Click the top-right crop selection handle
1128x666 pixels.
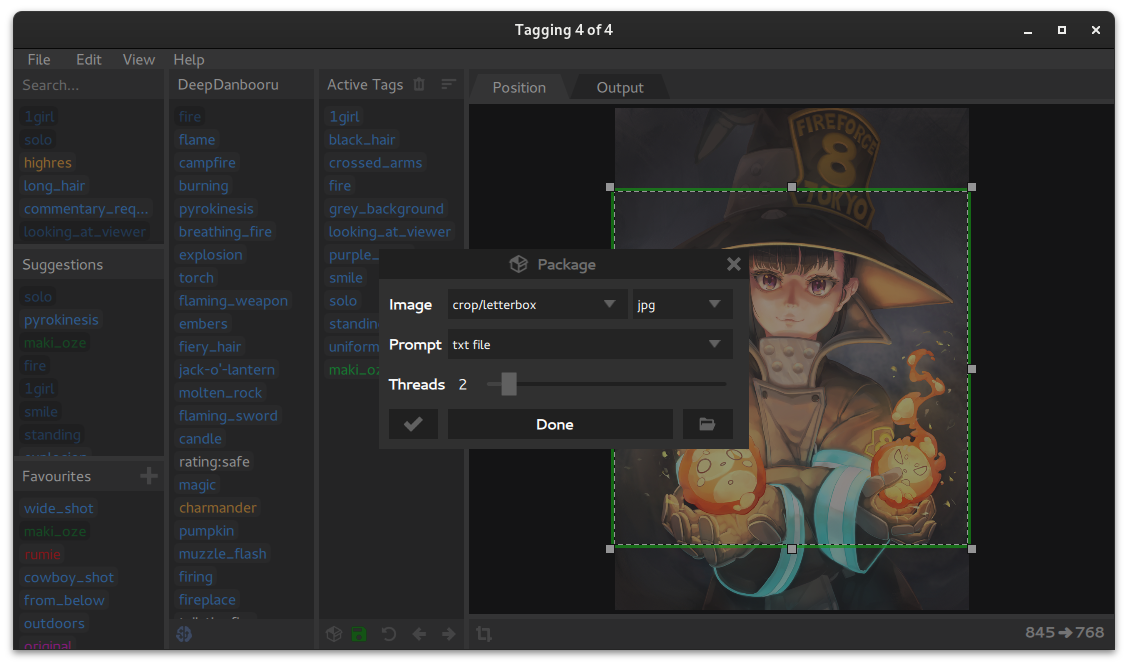click(x=972, y=187)
